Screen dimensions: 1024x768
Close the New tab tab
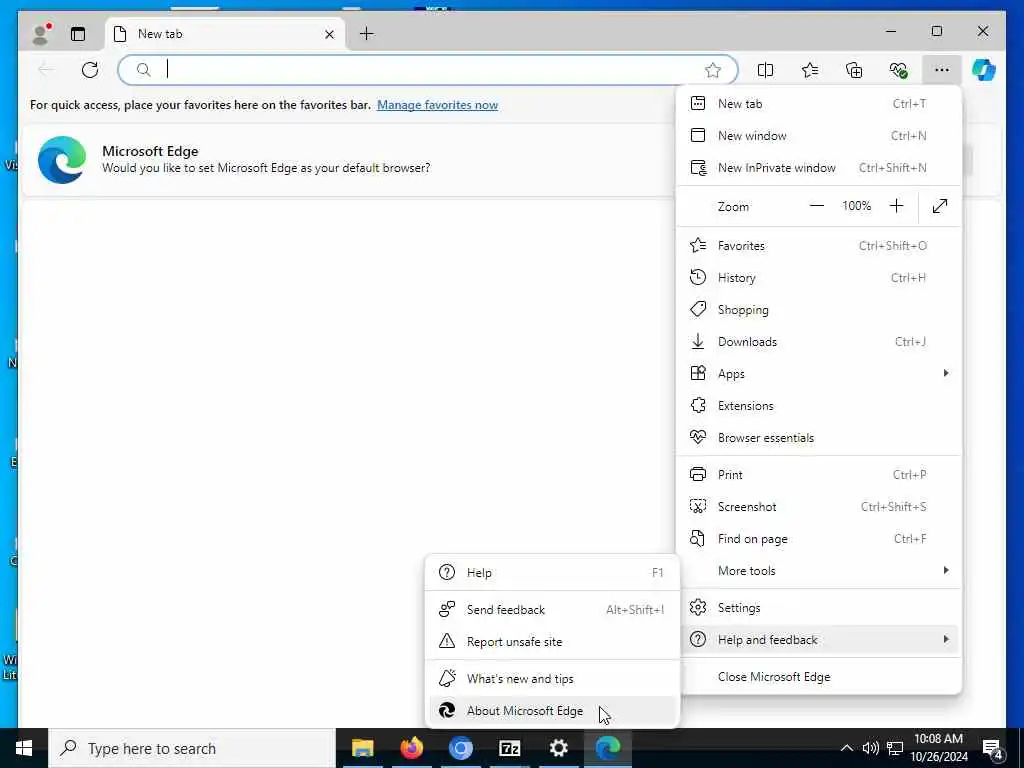329,34
